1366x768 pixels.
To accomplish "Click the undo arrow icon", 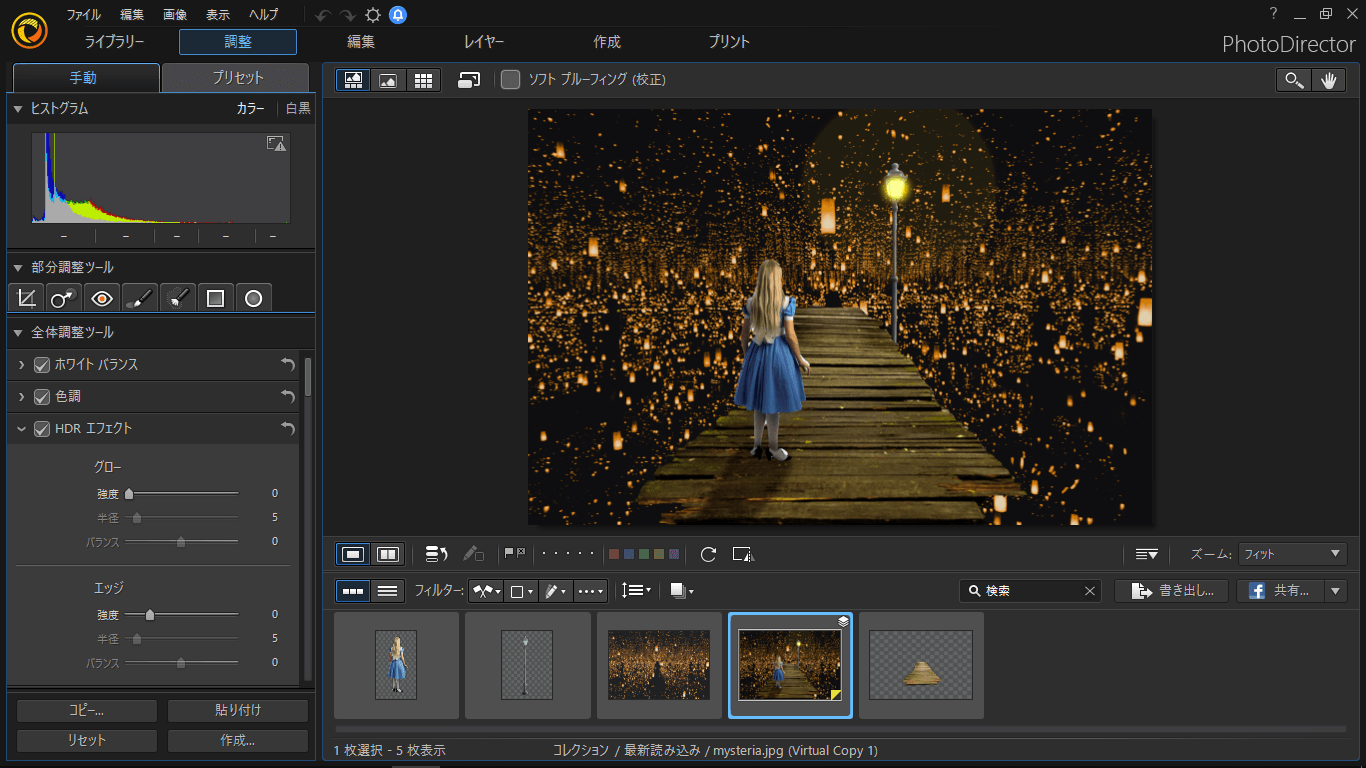I will [322, 15].
